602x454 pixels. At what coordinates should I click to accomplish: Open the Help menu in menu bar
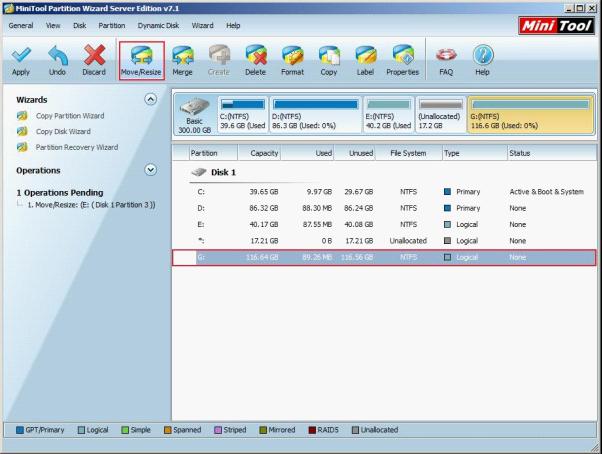click(x=233, y=26)
